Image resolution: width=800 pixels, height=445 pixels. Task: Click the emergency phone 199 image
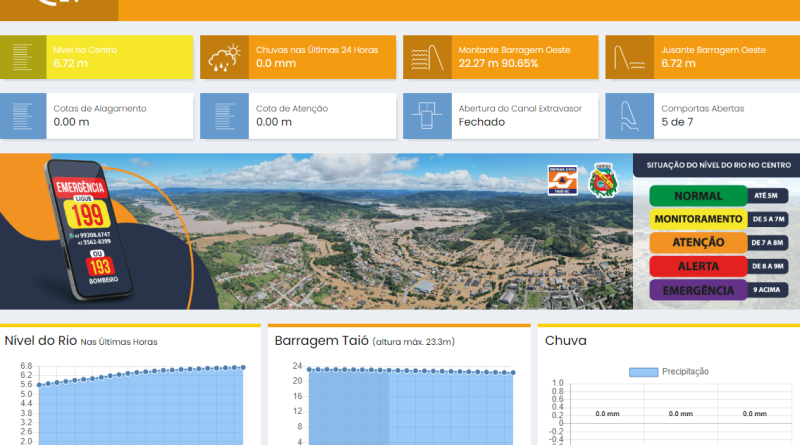tap(88, 230)
